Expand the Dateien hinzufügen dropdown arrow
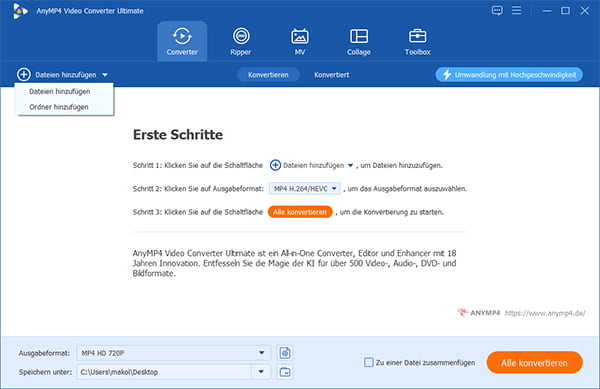 105,75
